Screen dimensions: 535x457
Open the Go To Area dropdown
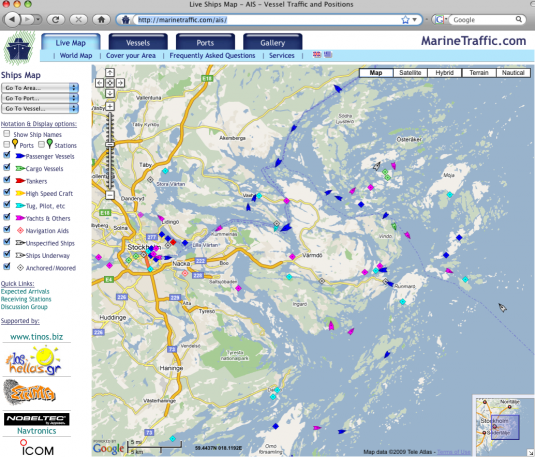coord(40,88)
